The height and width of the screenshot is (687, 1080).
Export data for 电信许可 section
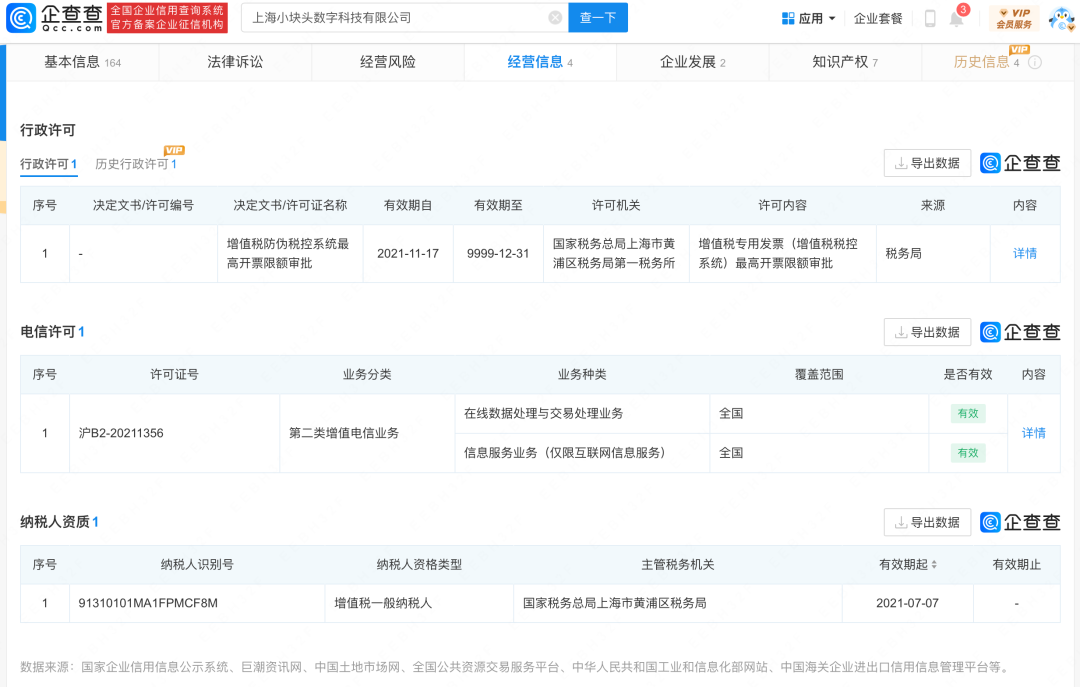click(927, 332)
